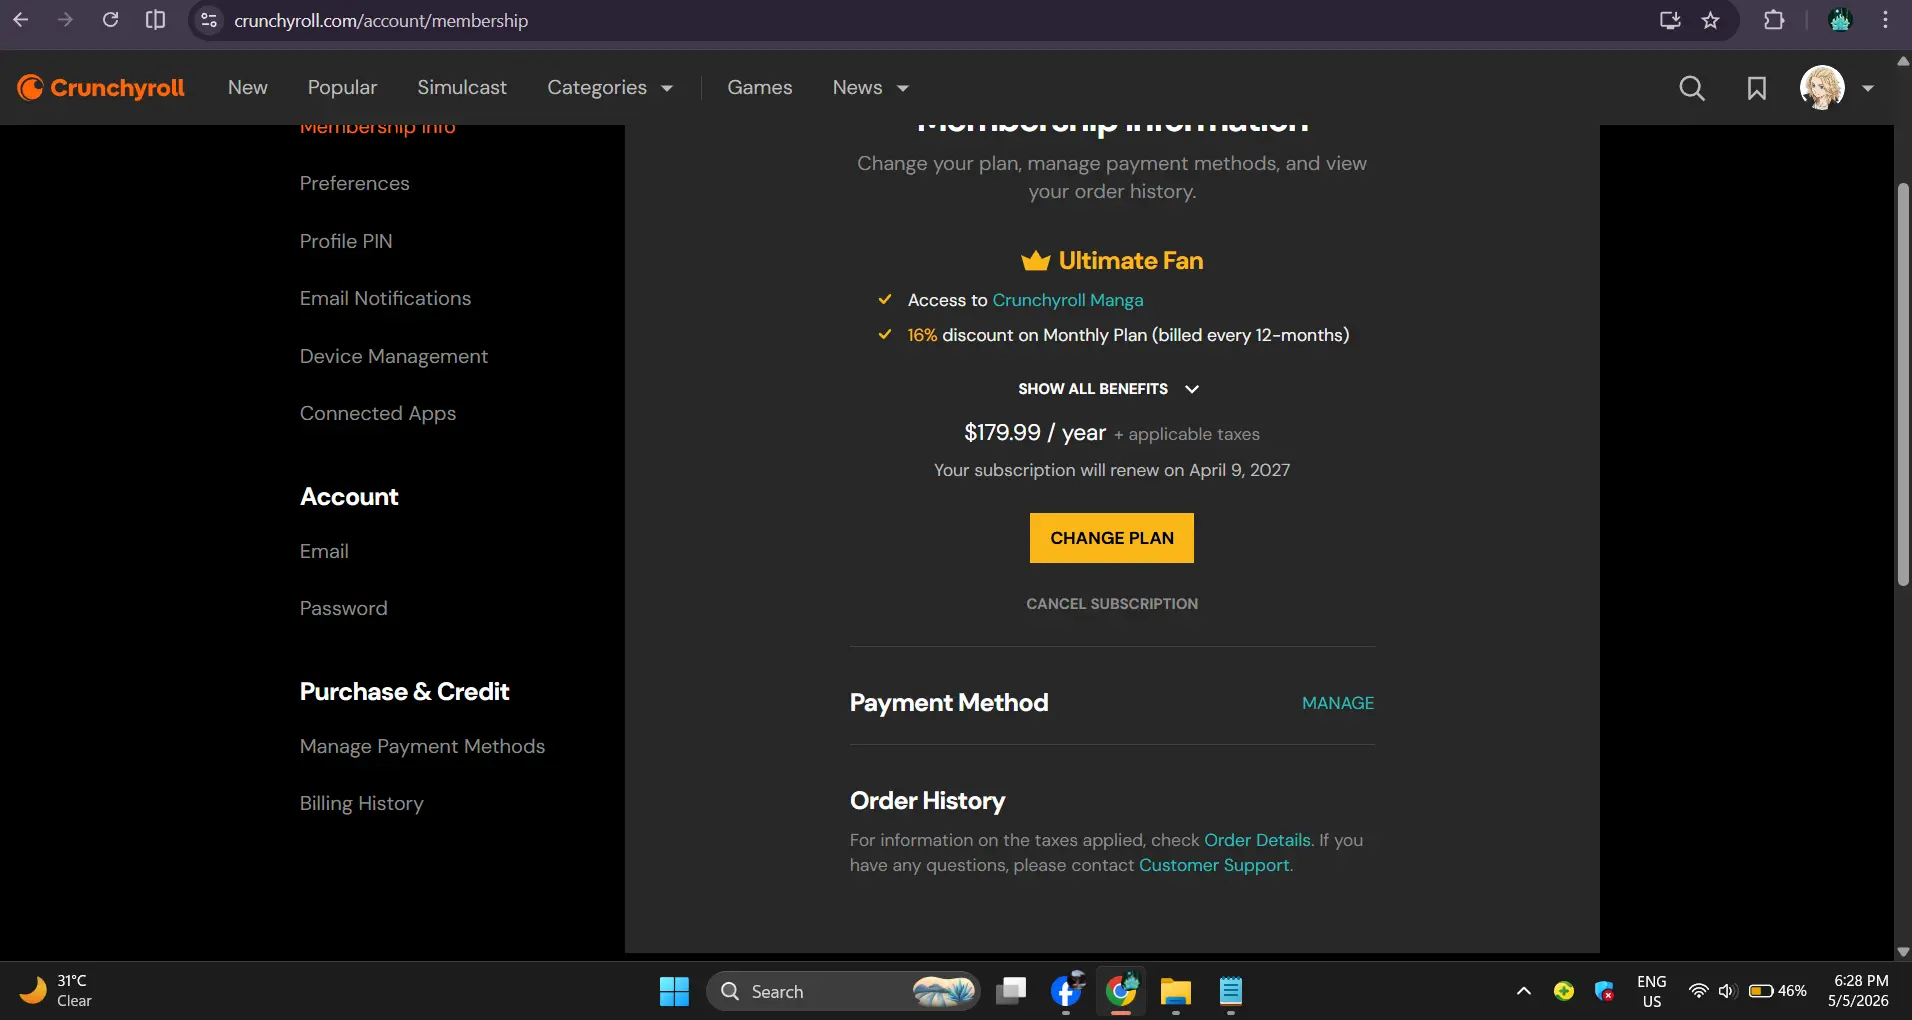Open the Notepad taskbar icon
The image size is (1912, 1020).
tap(1230, 991)
